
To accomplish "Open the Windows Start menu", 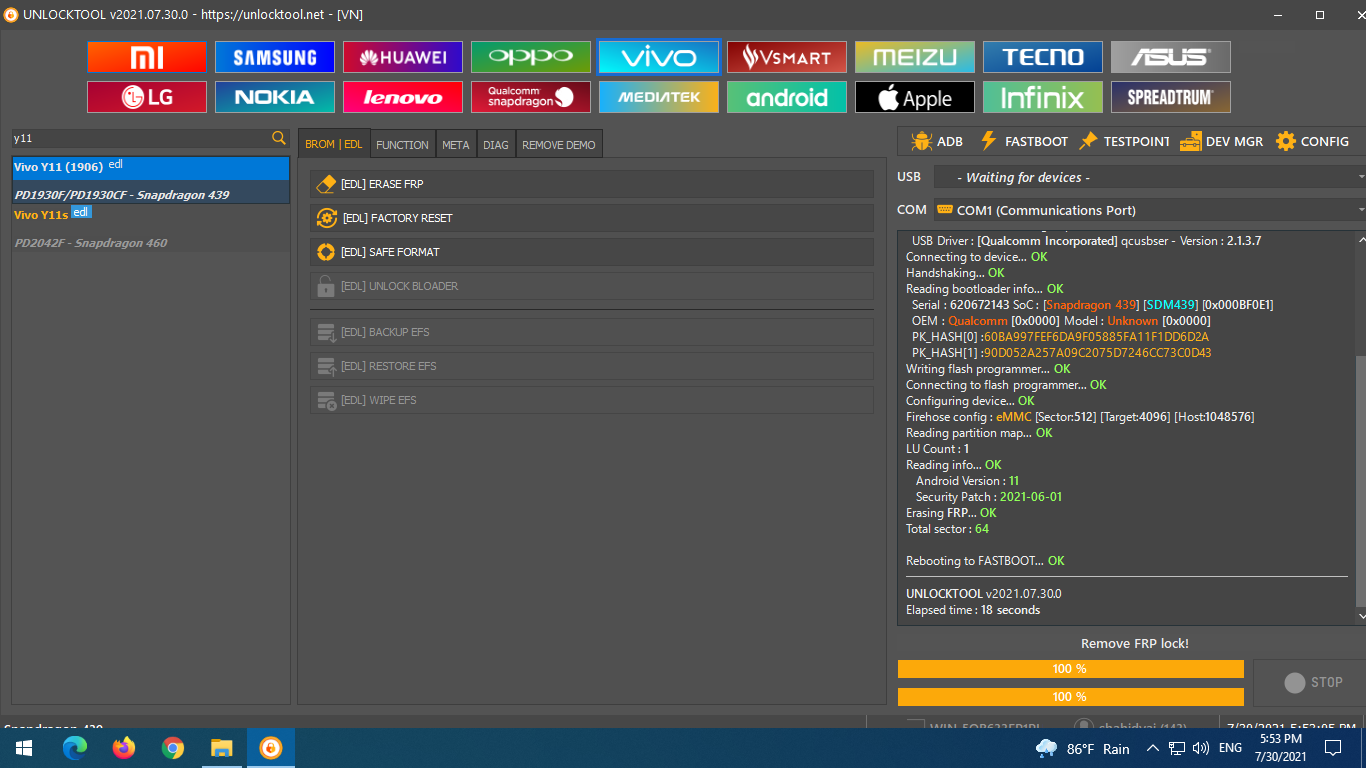I will point(23,748).
